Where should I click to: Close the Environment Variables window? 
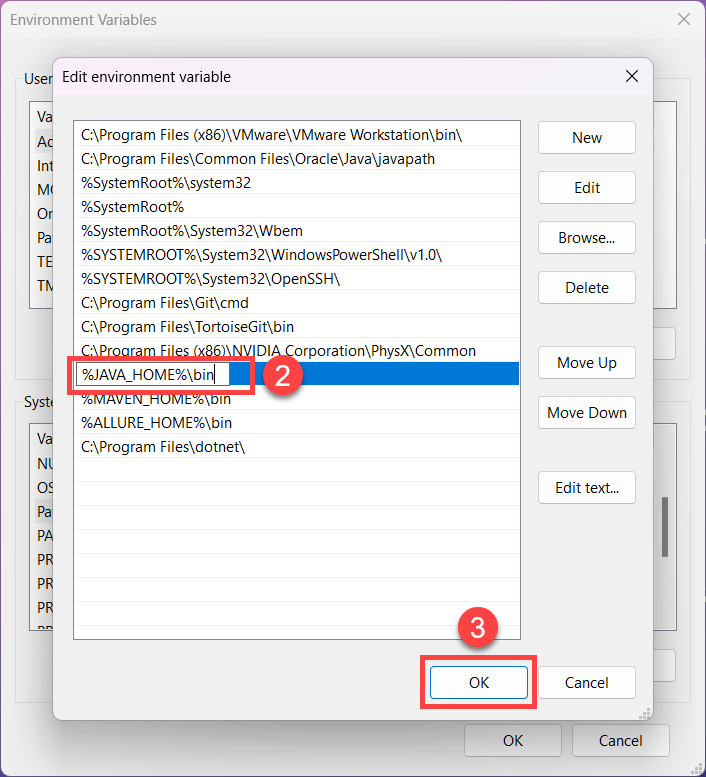pyautogui.click(x=684, y=19)
